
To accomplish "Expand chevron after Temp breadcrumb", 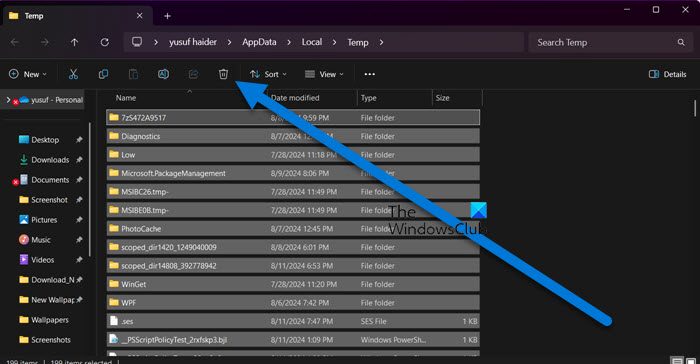I will tap(381, 42).
